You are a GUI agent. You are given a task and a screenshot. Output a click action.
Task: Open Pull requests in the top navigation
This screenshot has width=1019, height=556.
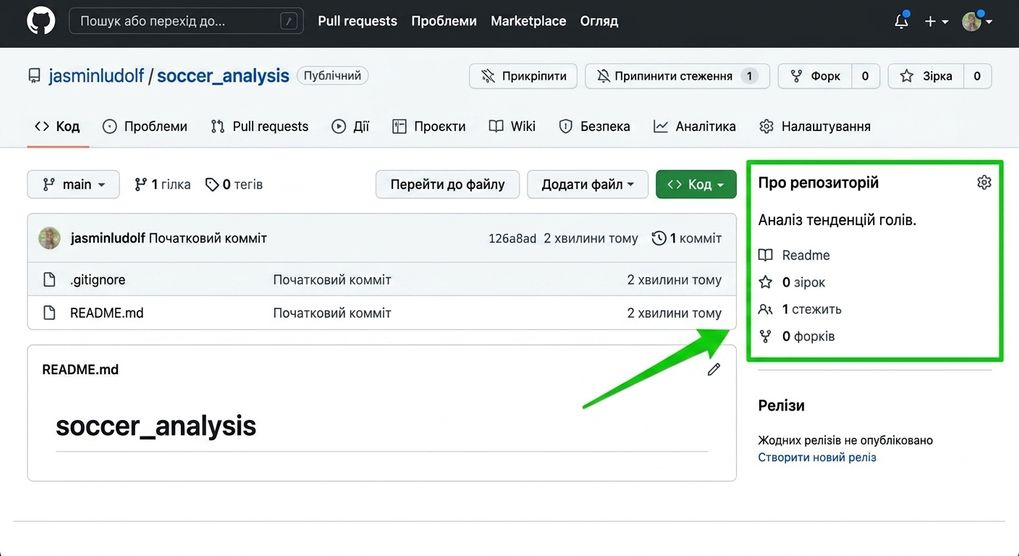pyautogui.click(x=357, y=21)
